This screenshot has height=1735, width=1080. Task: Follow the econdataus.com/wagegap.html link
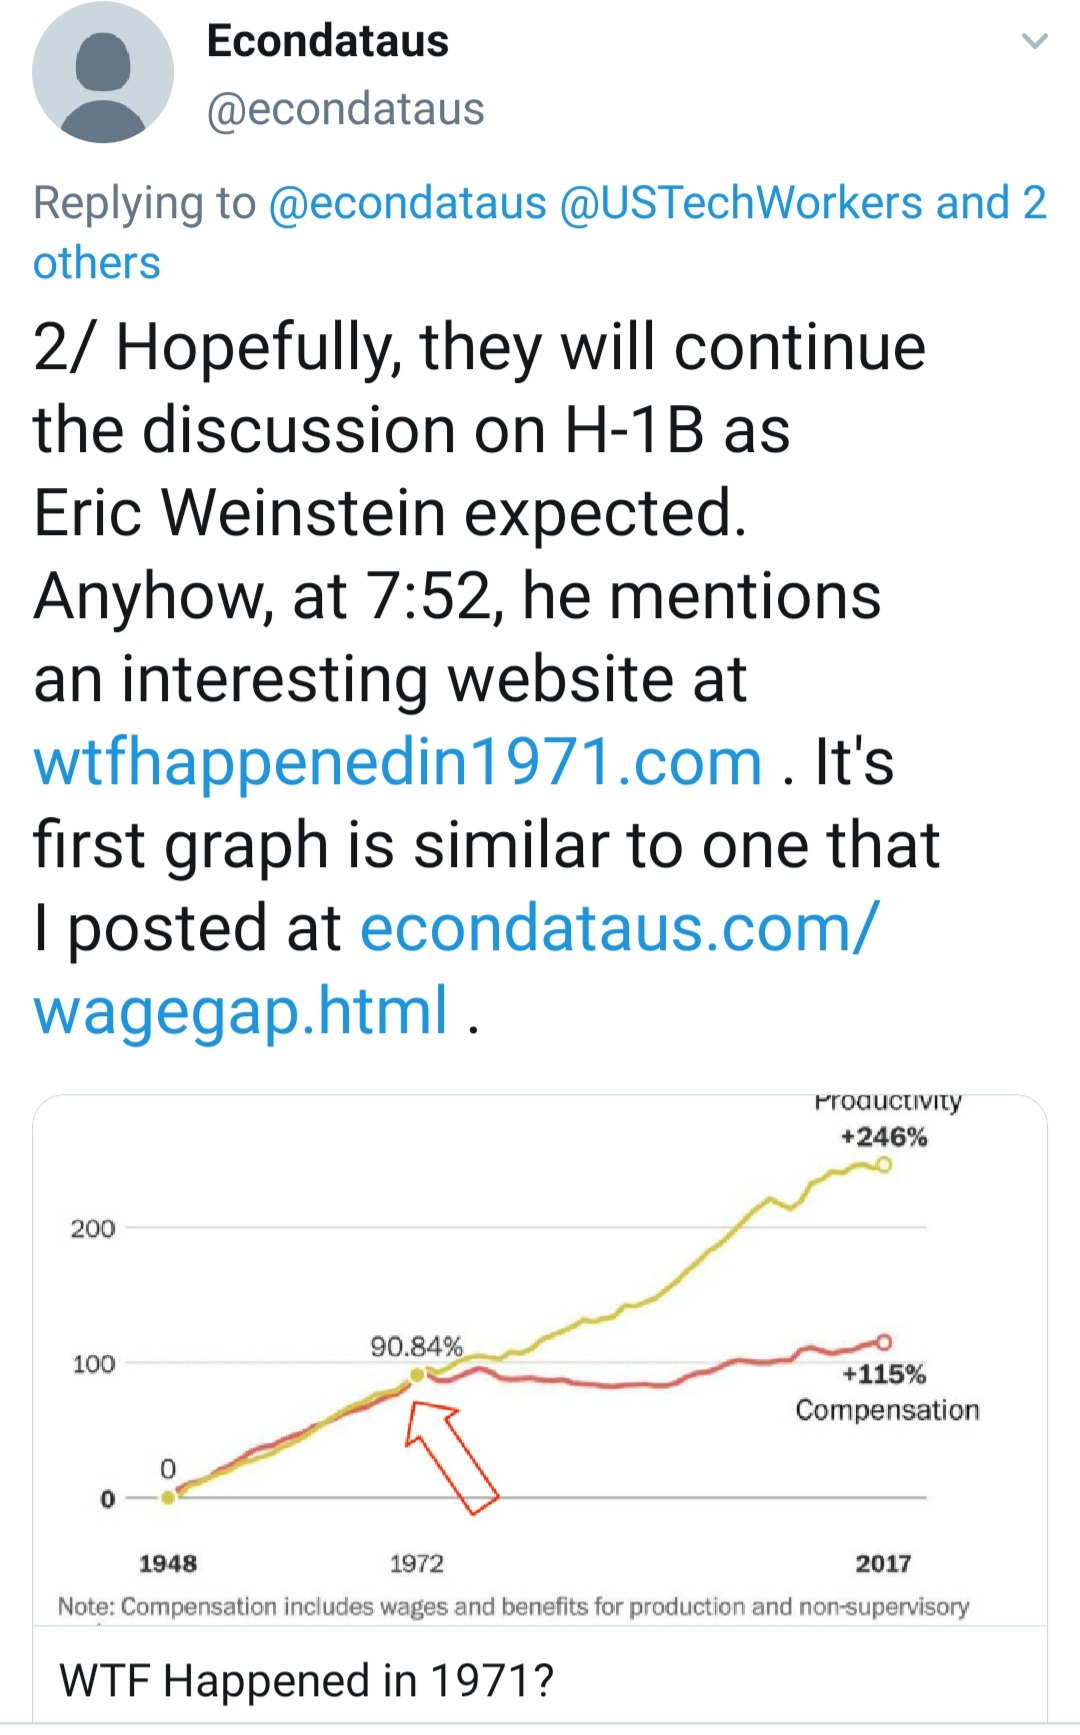point(619,928)
